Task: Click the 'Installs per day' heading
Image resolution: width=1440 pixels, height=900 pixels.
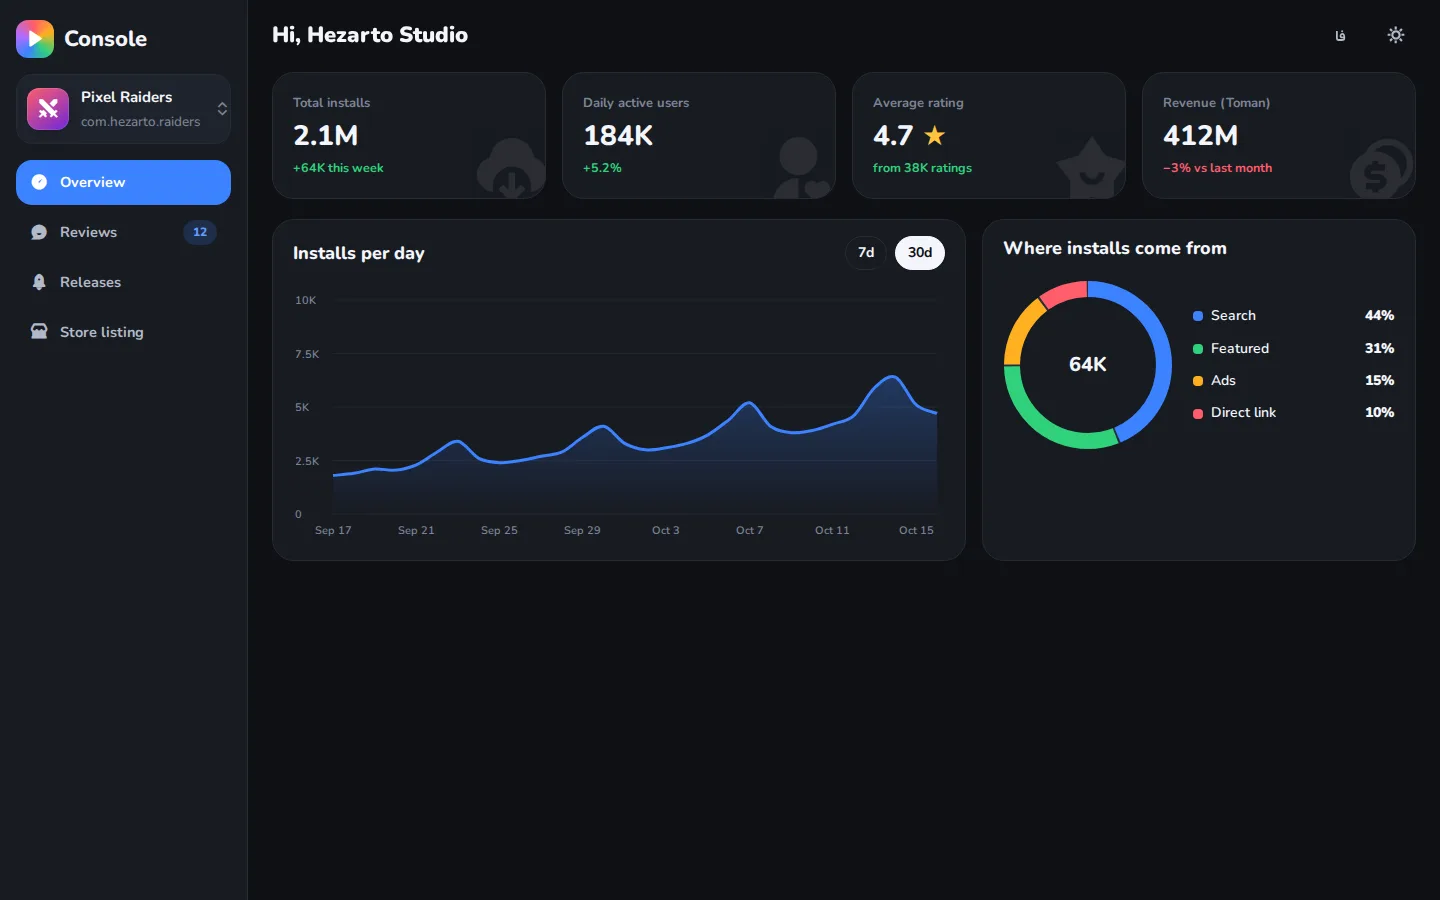Action: click(359, 253)
